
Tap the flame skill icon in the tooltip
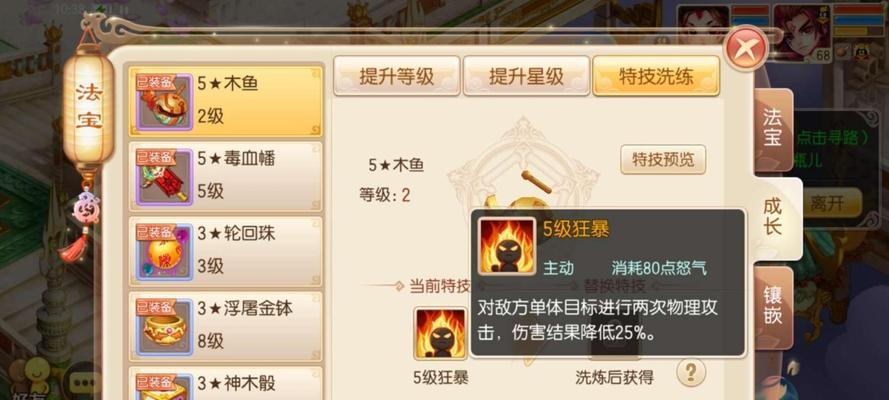point(507,246)
